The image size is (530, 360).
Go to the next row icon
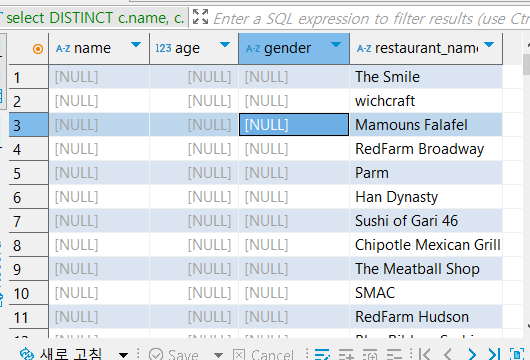pyautogui.click(x=472, y=354)
